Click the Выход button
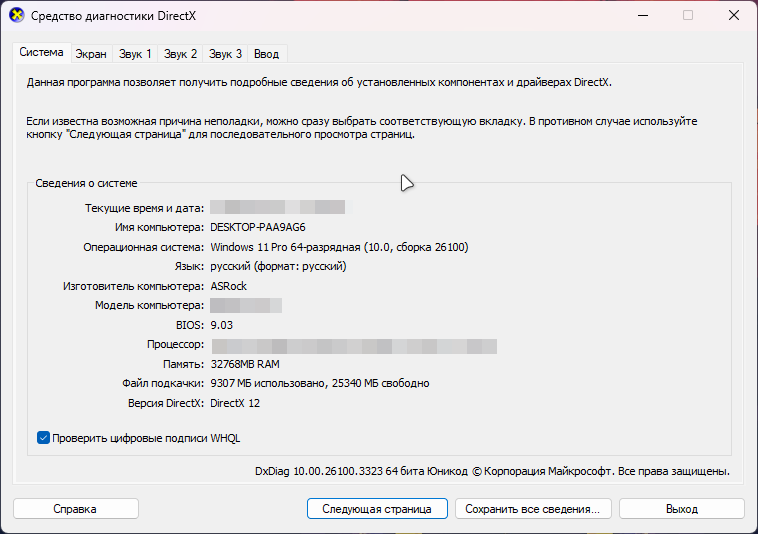 click(x=682, y=509)
